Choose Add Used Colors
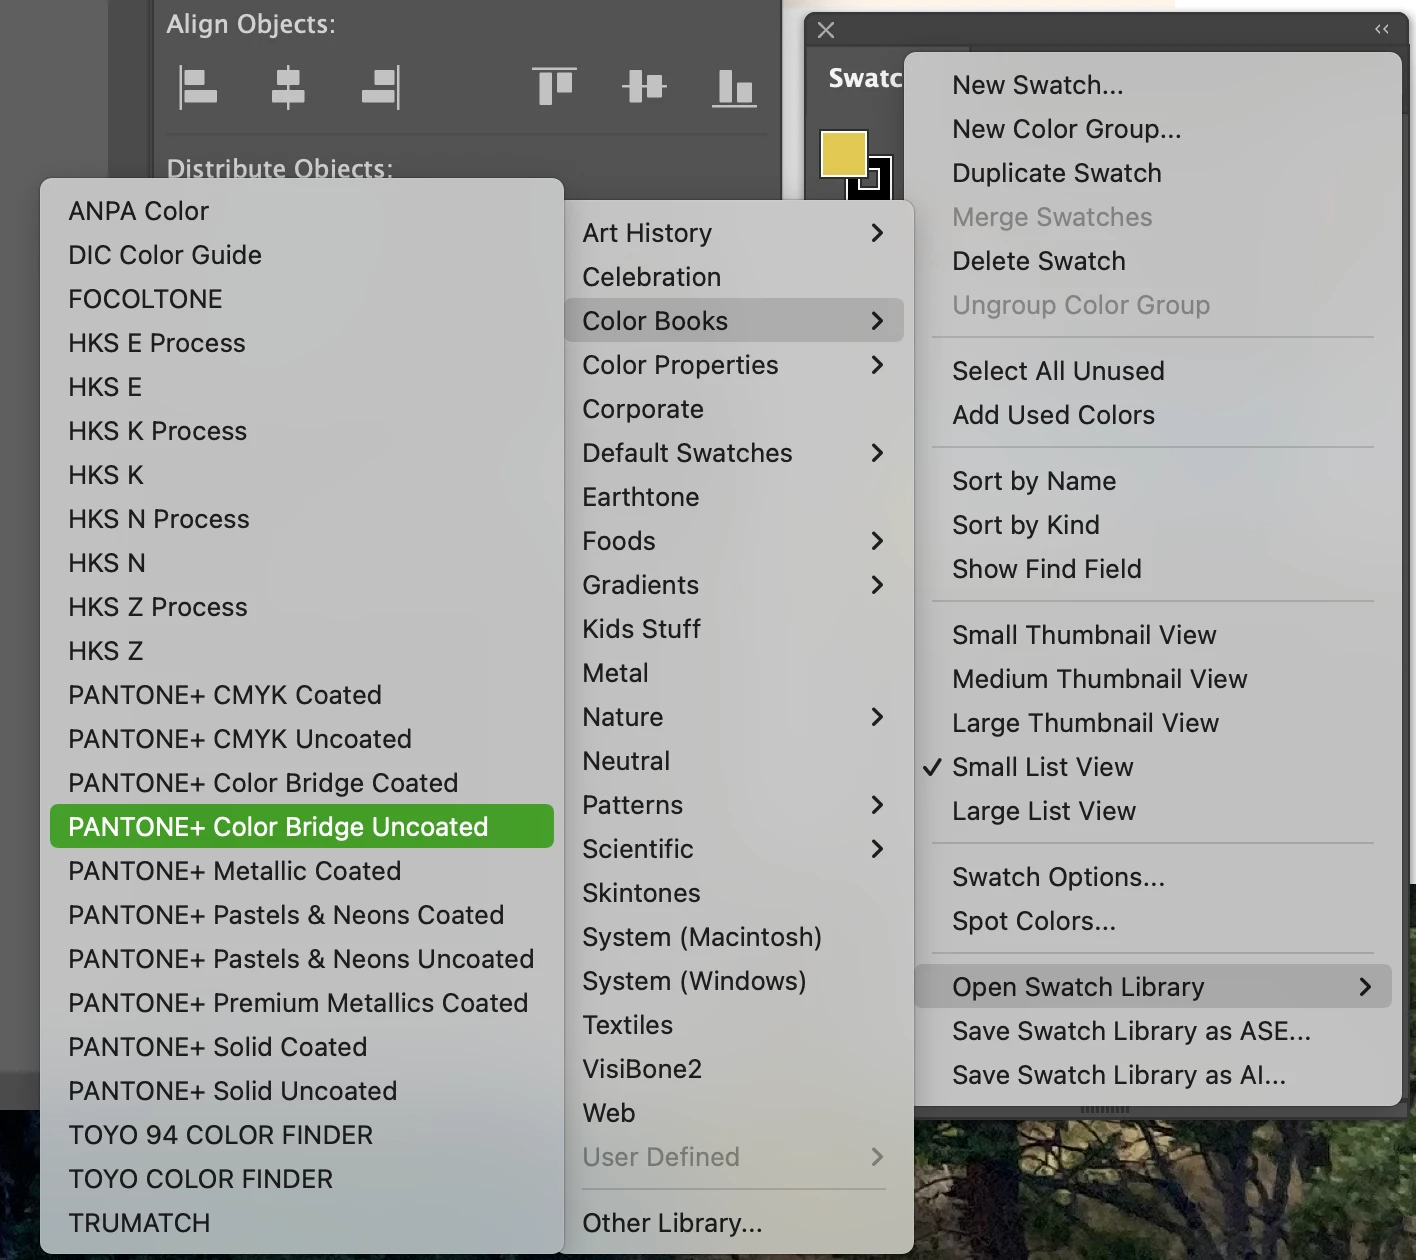The width and height of the screenshot is (1416, 1260). click(x=1153, y=415)
